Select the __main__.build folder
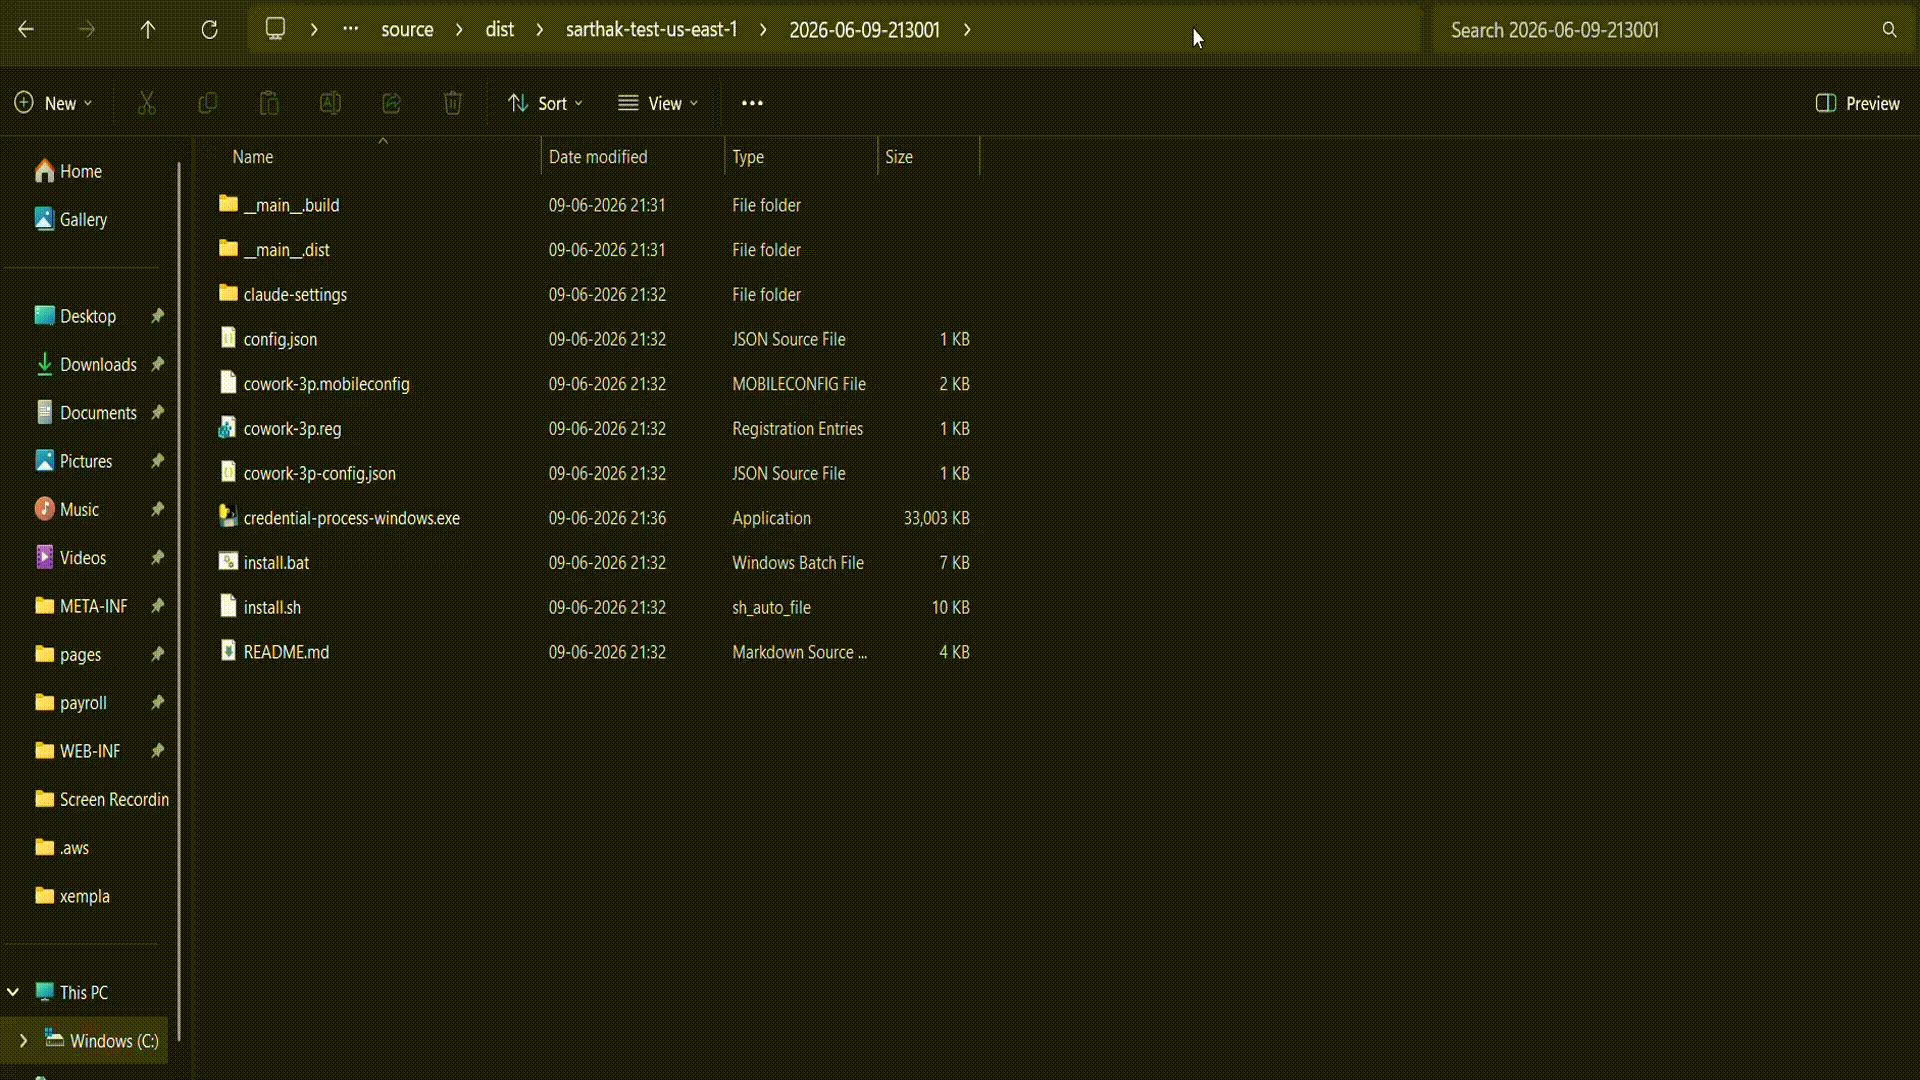Screen dimensions: 1920x1080 pos(291,205)
